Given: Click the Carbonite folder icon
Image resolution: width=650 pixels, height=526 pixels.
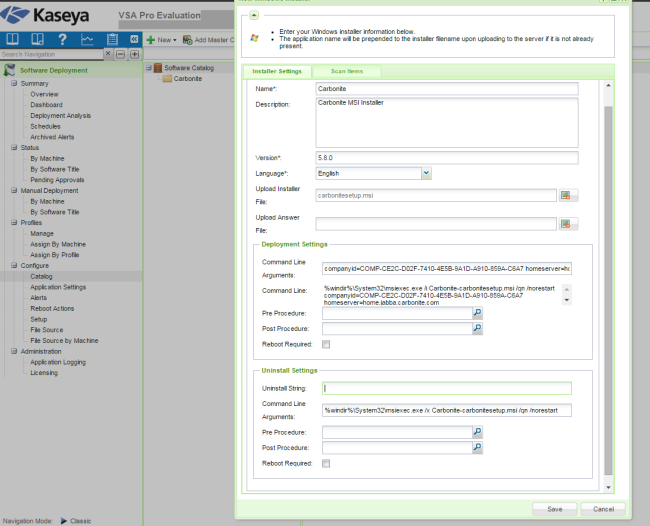Looking at the screenshot, I should point(167,78).
